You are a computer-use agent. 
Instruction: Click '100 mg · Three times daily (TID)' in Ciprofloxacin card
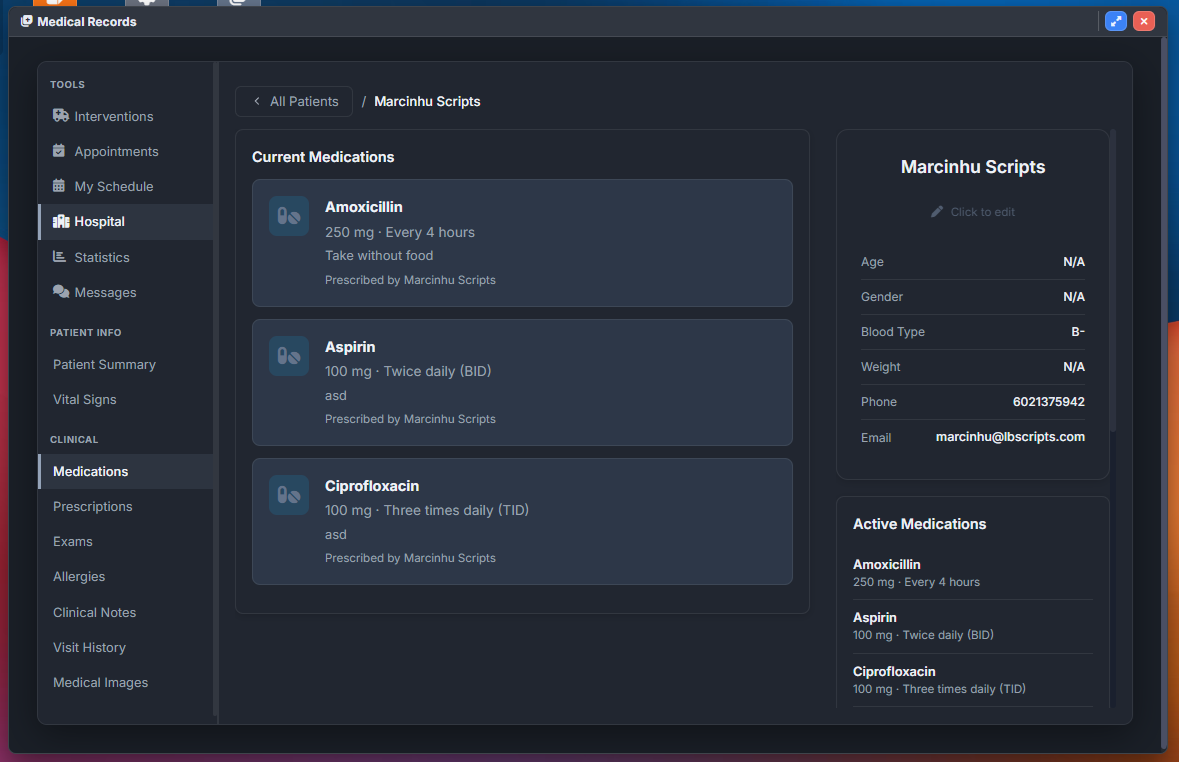[x=426, y=511]
